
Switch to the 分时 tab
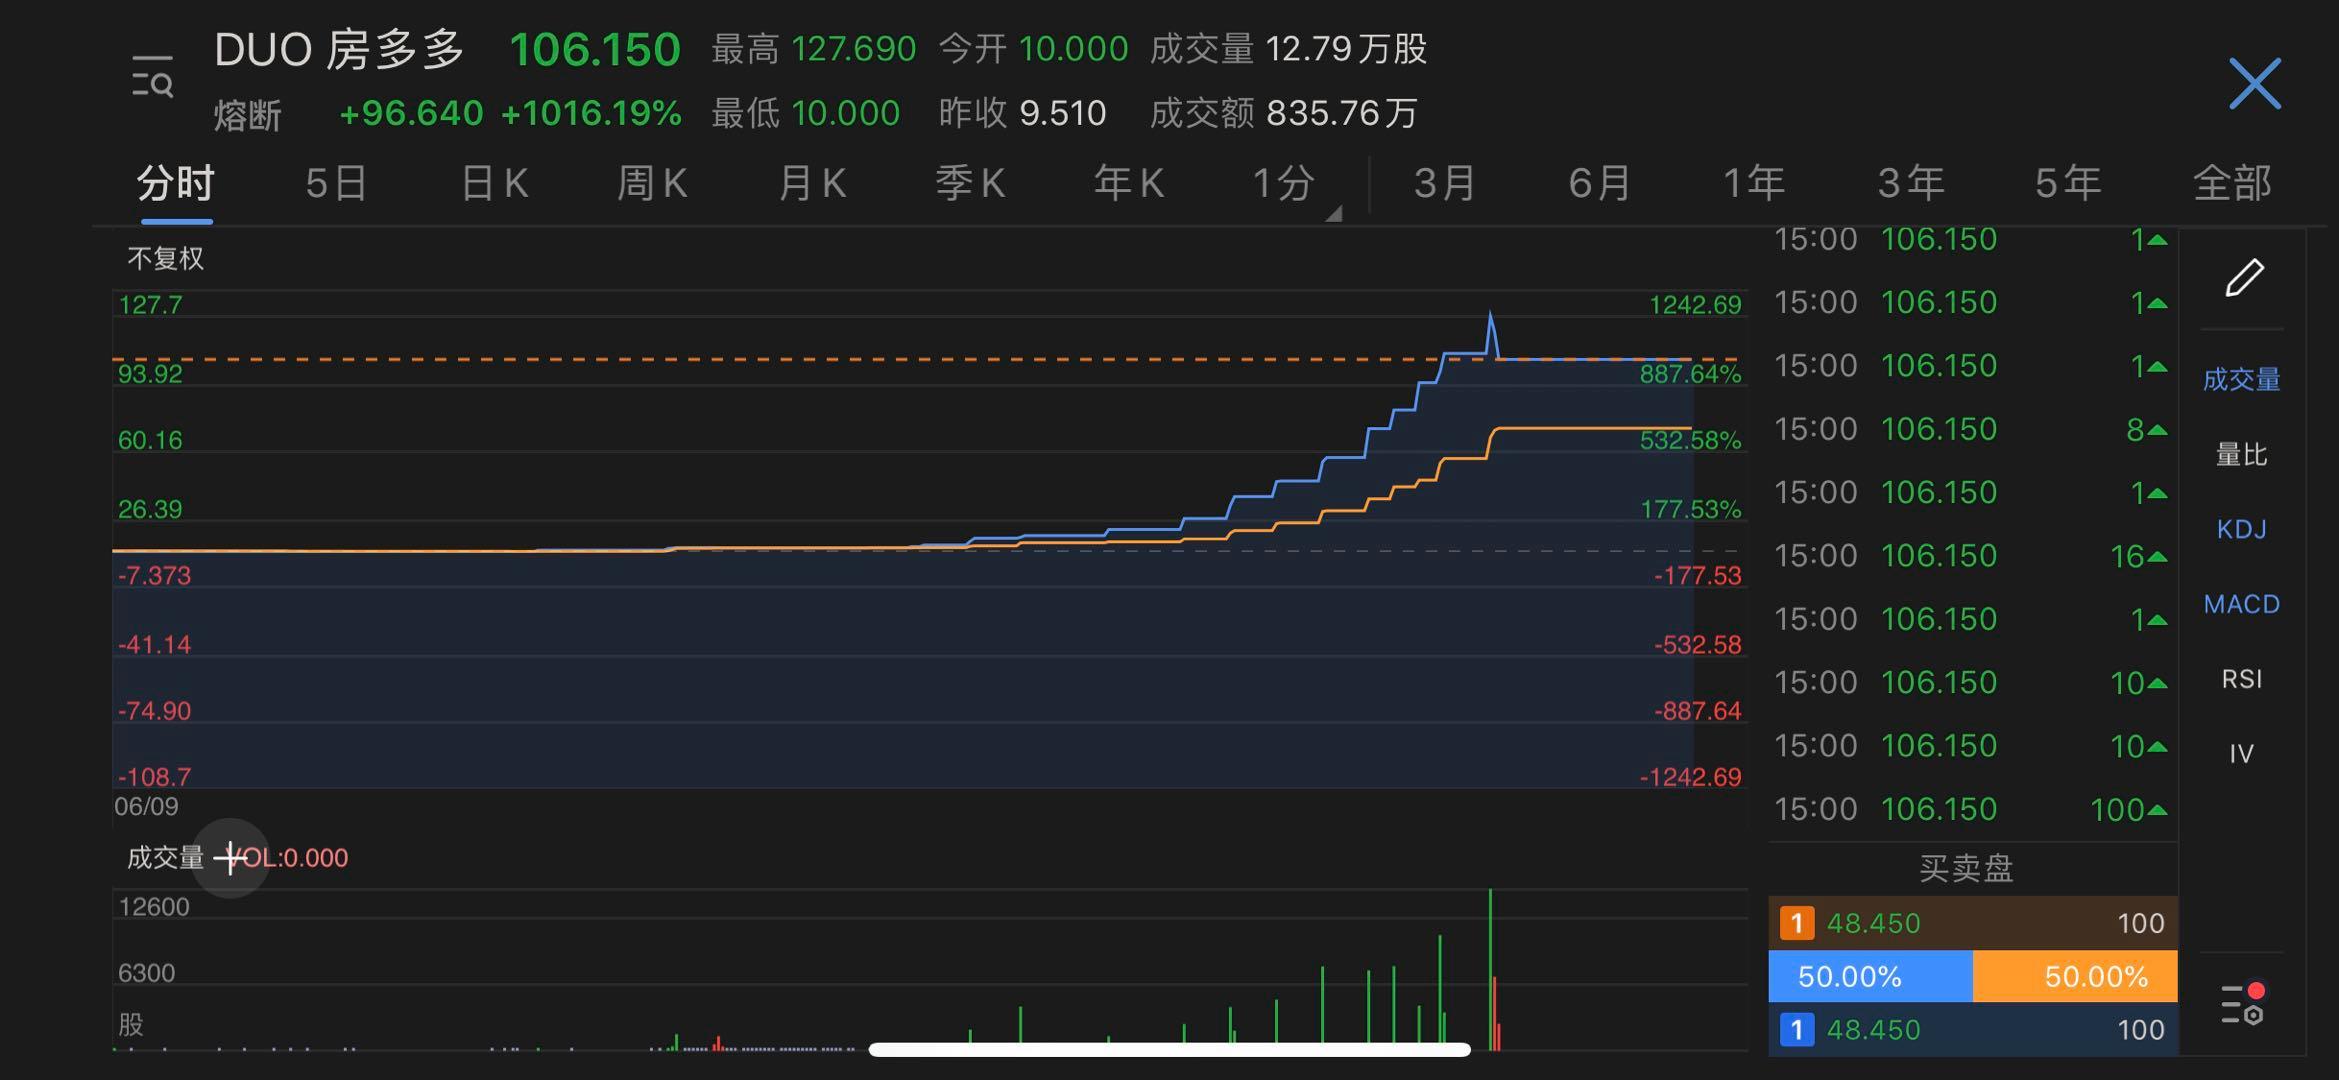point(176,184)
